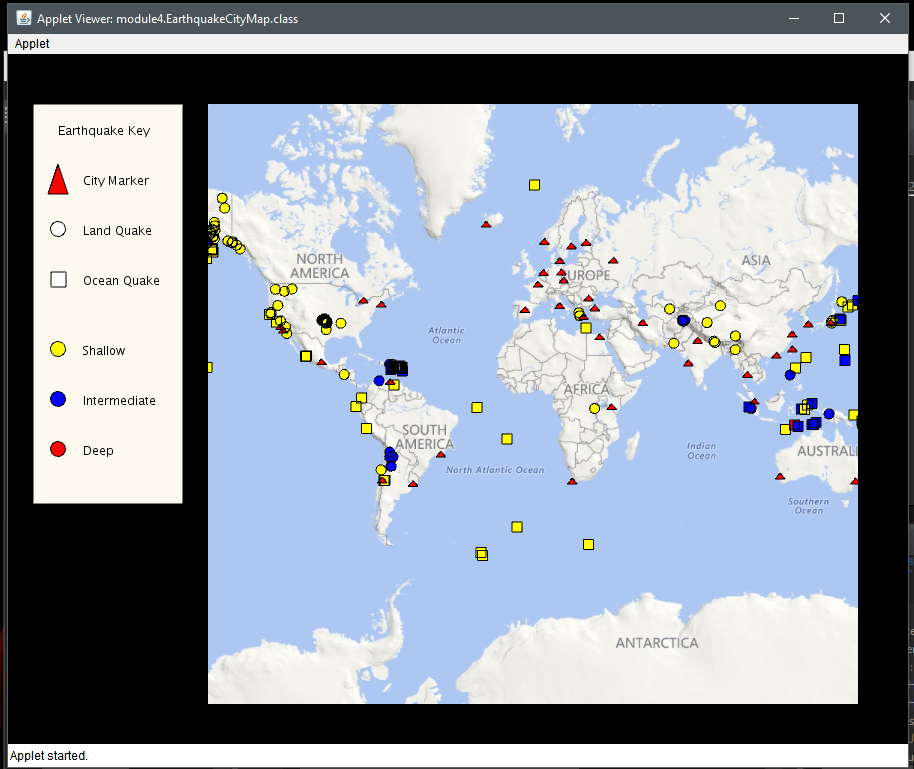
Task: Click the yellow square marker in the southern Atlantic
Action: [516, 526]
